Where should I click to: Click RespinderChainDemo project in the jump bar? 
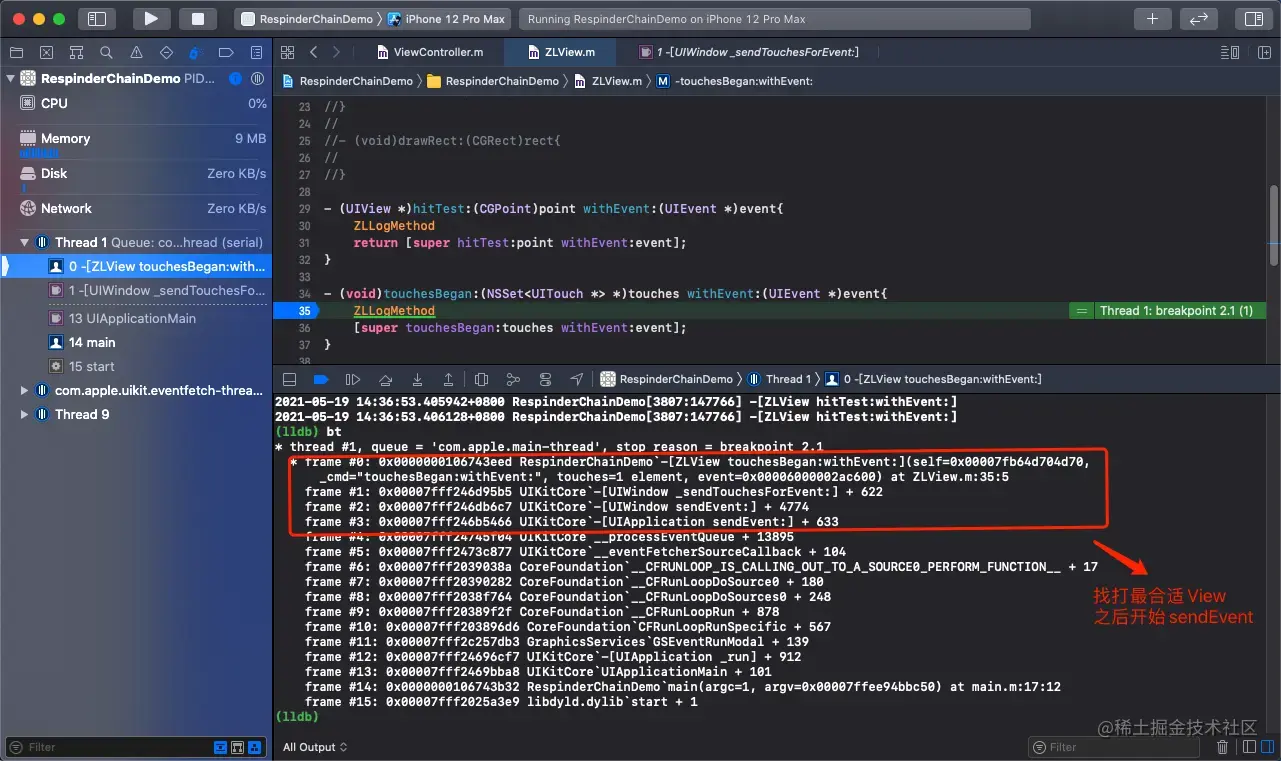pos(348,81)
